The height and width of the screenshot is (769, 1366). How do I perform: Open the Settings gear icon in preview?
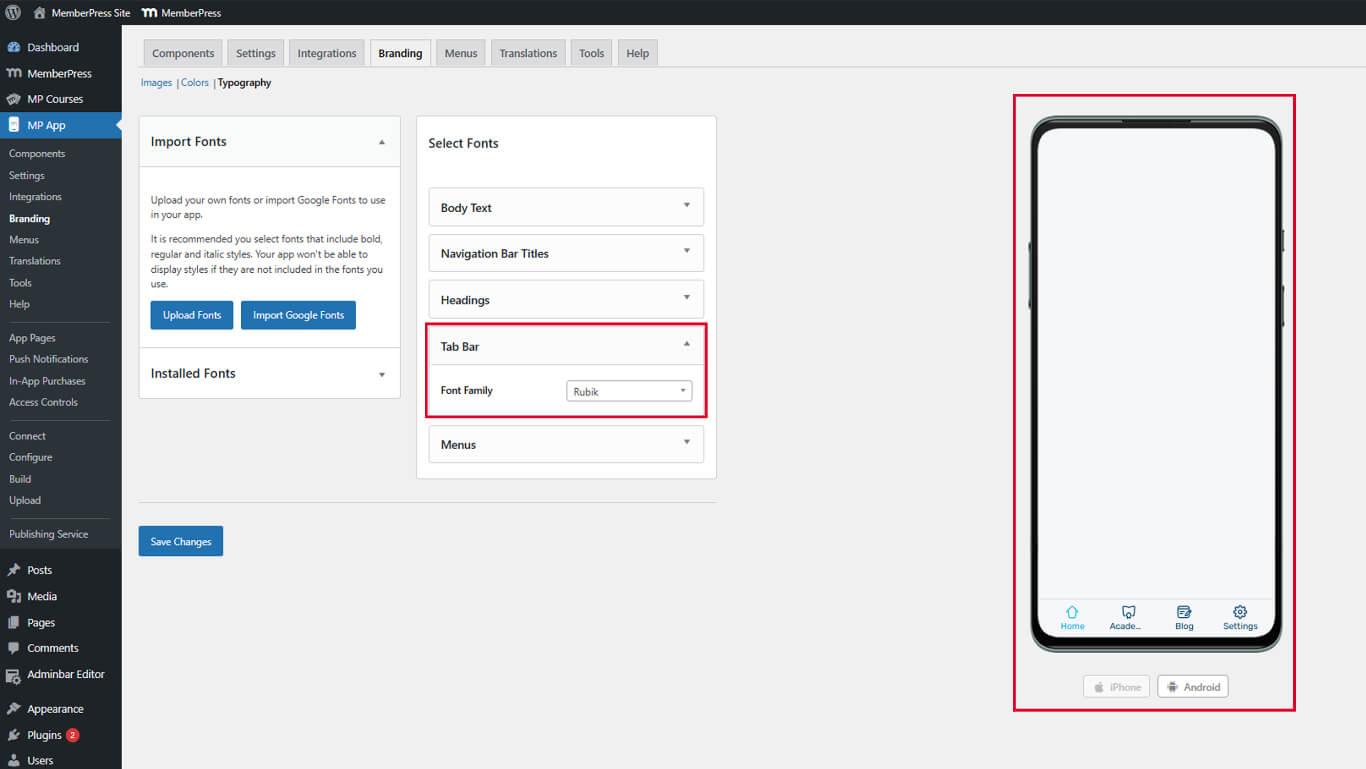1240,612
